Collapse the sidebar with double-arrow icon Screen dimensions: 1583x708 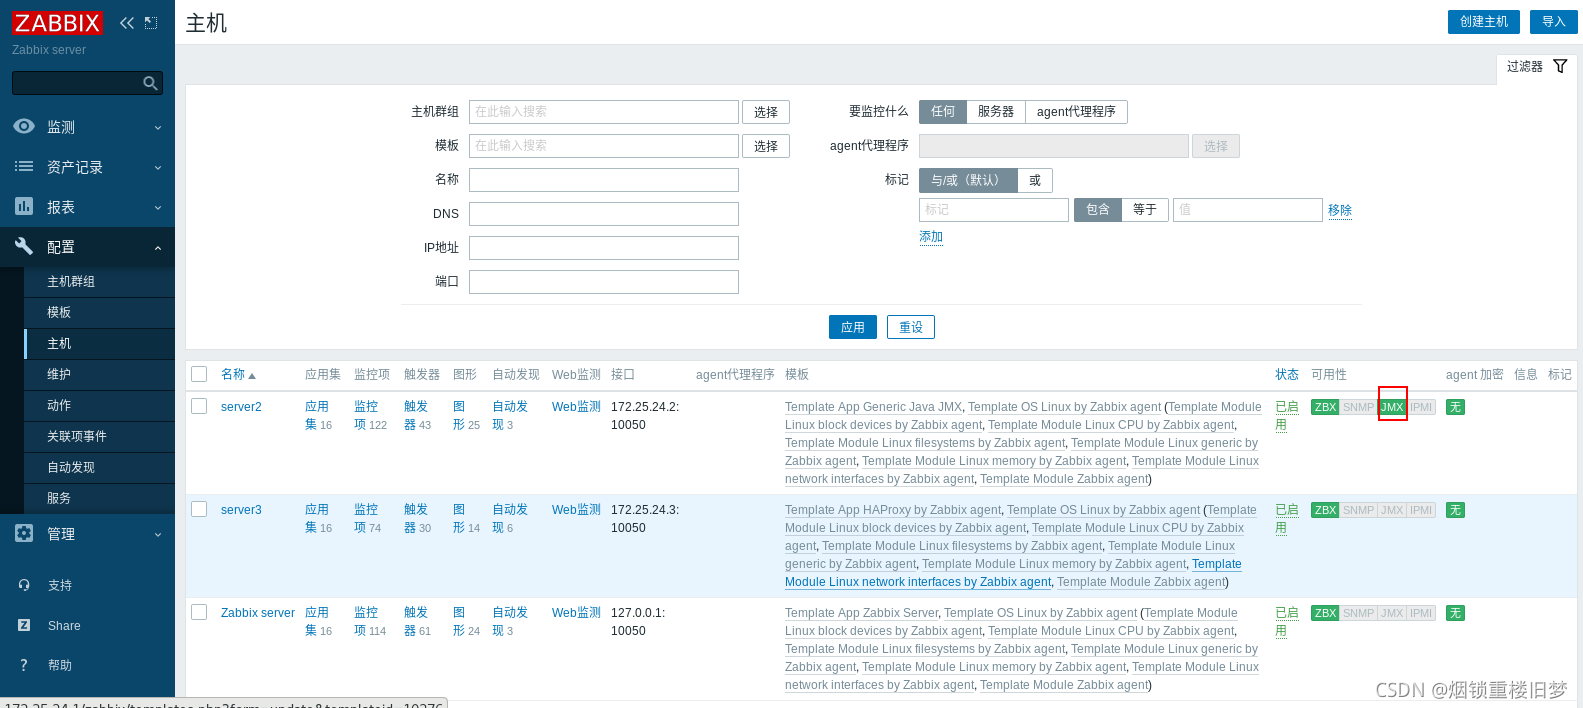point(126,23)
